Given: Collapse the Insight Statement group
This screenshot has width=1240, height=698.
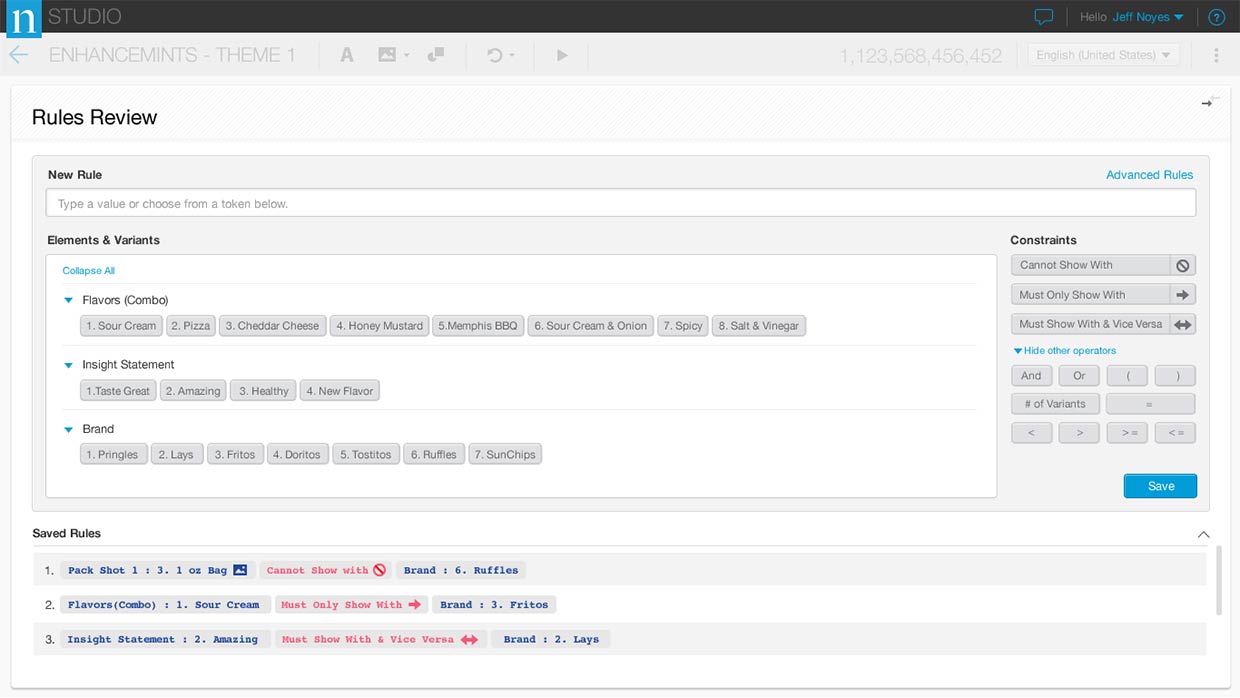Looking at the screenshot, I should pyautogui.click(x=69, y=365).
